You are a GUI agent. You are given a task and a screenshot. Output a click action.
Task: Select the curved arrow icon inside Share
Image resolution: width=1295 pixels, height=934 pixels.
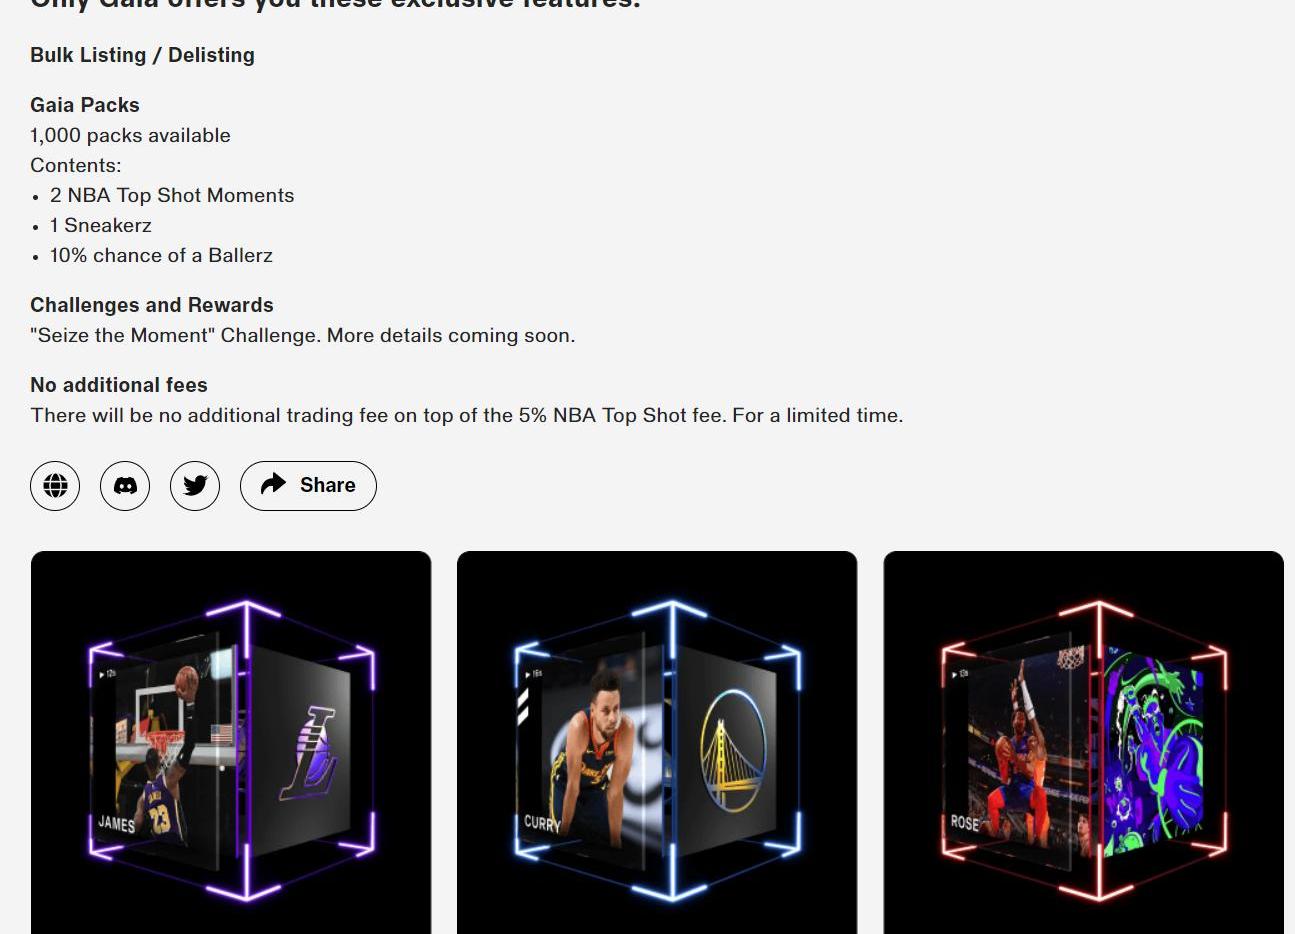point(273,485)
